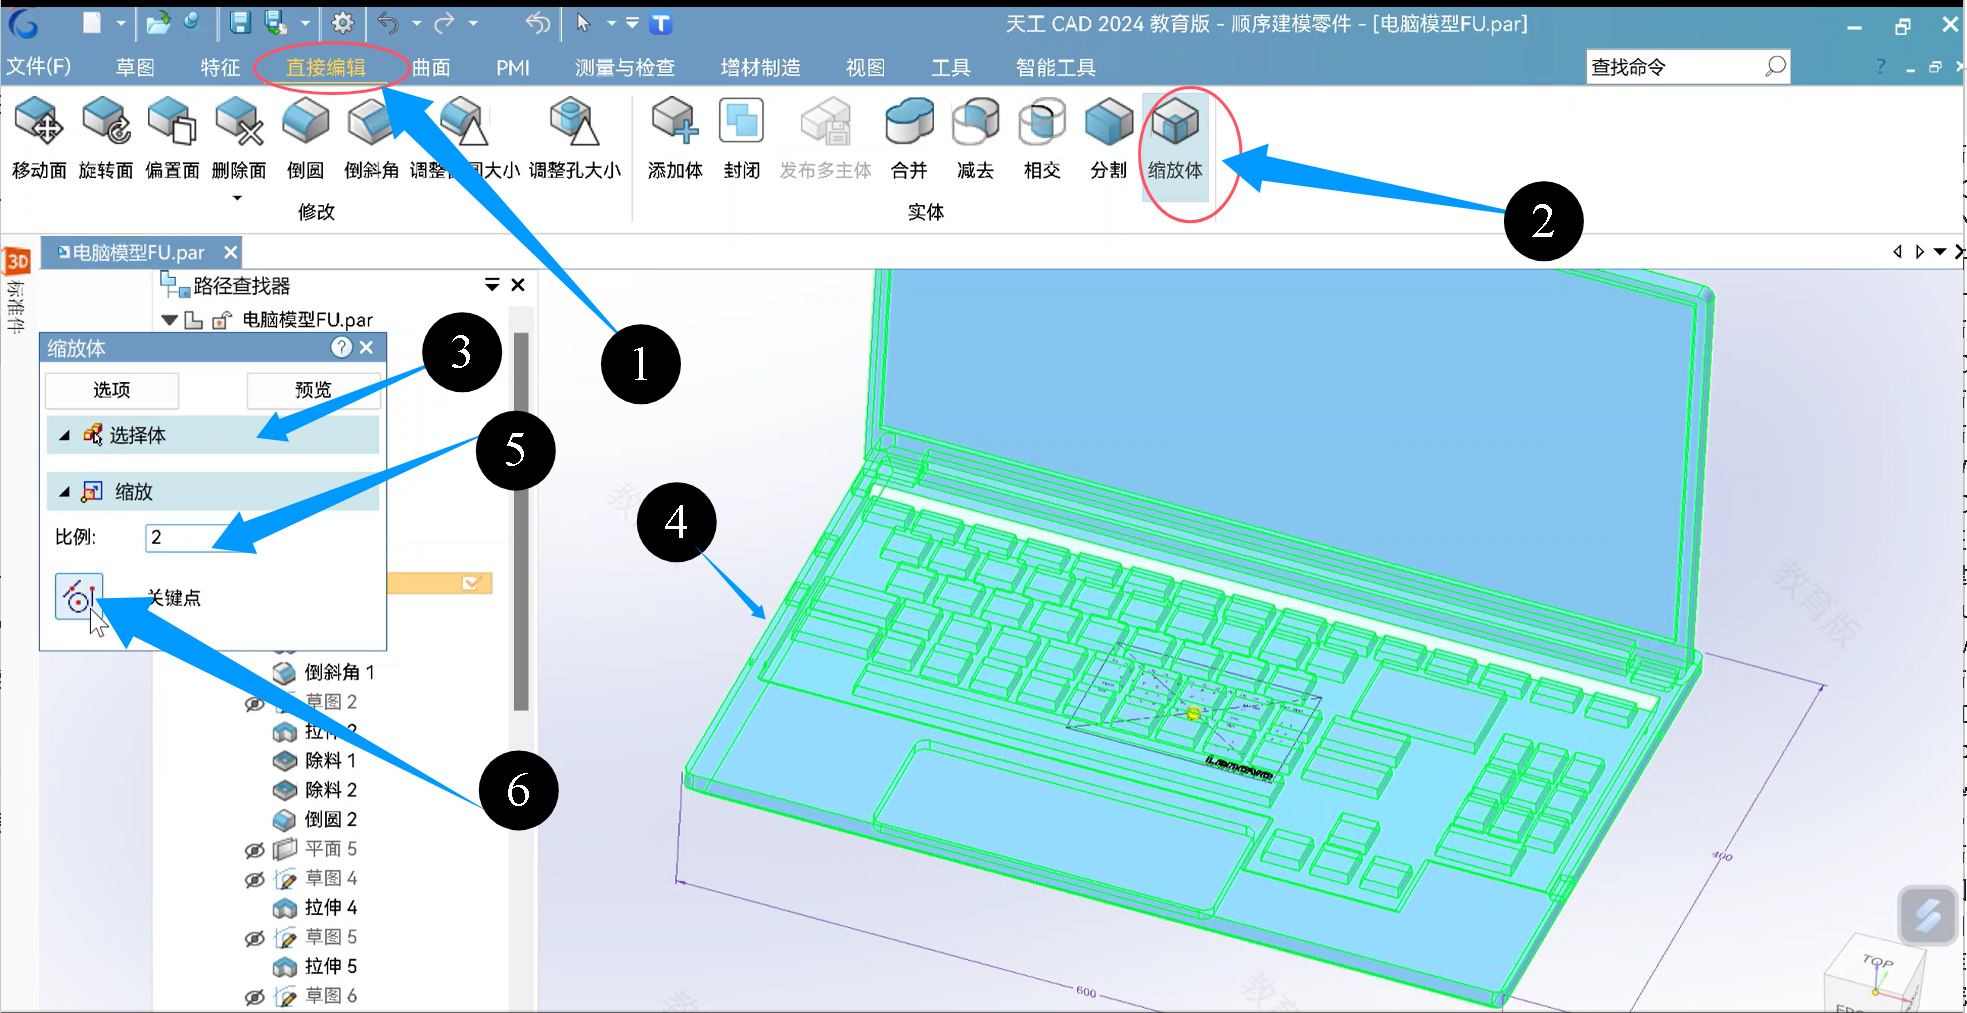Click the 发布多主体 tool
The height and width of the screenshot is (1013, 1967).
(x=825, y=138)
